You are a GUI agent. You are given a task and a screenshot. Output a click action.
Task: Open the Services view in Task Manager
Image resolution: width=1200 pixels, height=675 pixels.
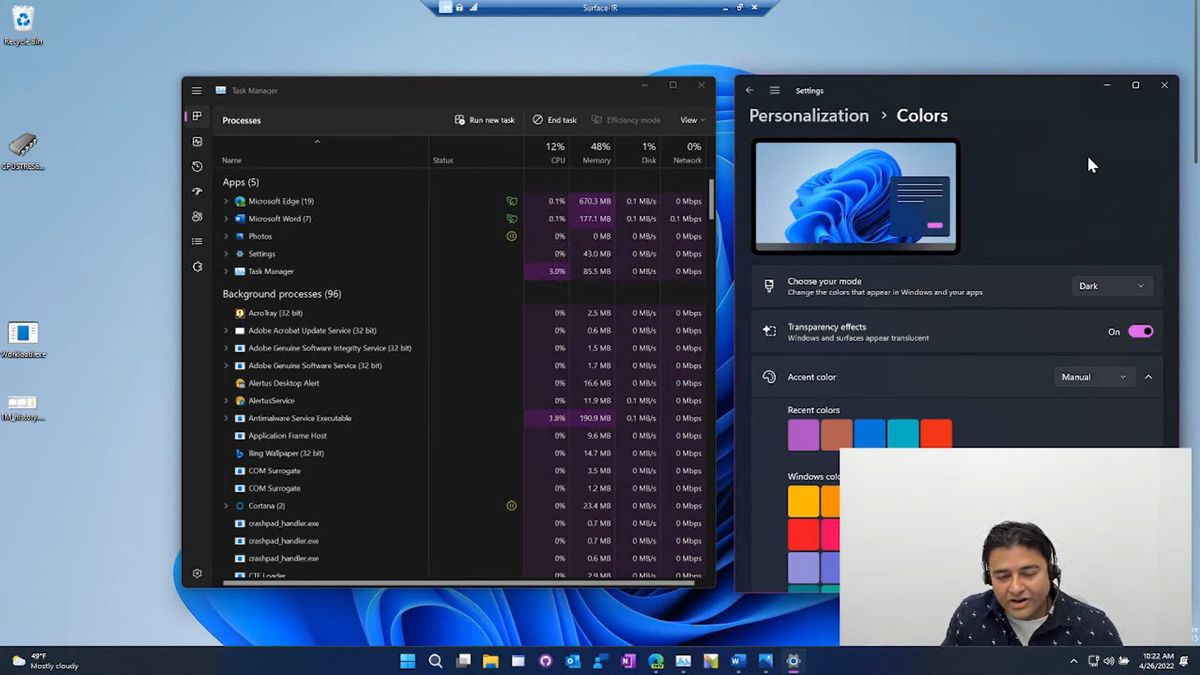coord(197,266)
